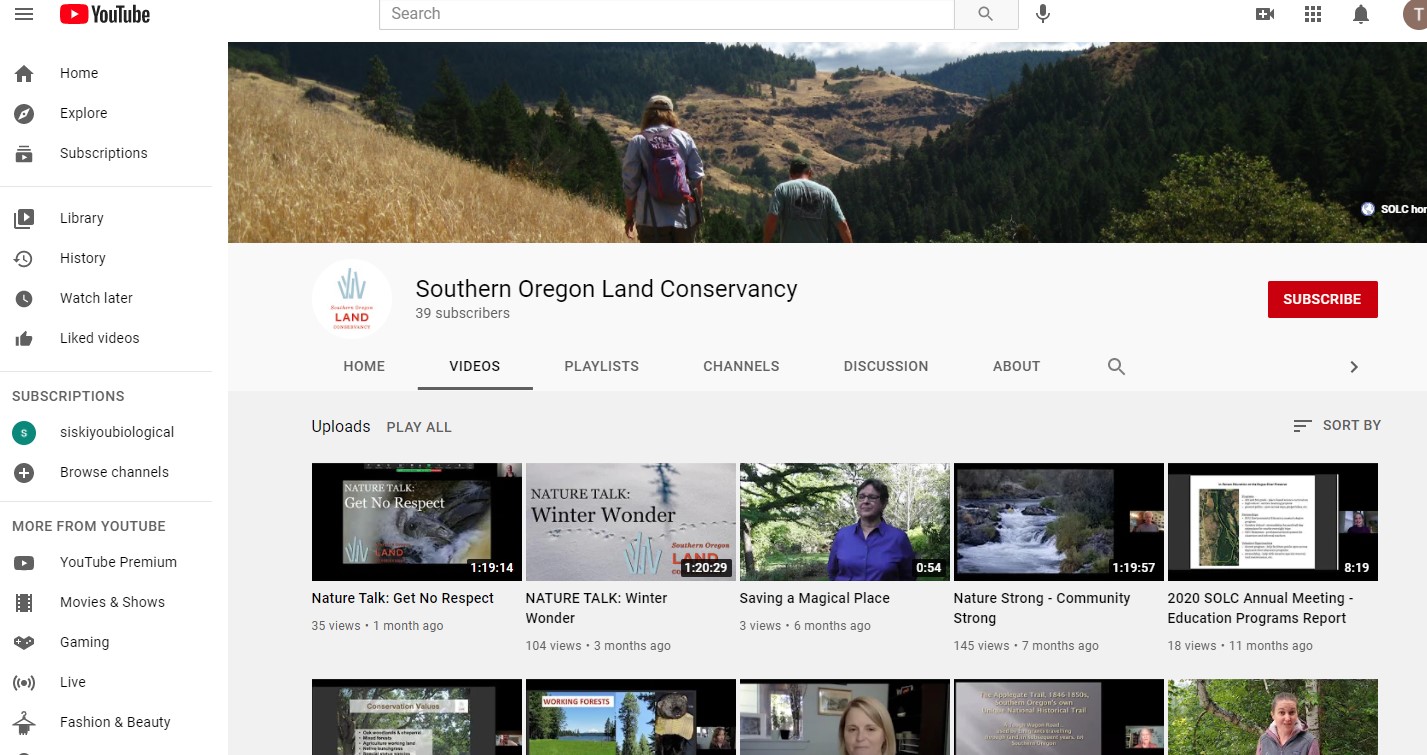Image resolution: width=1427 pixels, height=755 pixels.
Task: Click the Gaming sidebar icon
Action: (24, 642)
